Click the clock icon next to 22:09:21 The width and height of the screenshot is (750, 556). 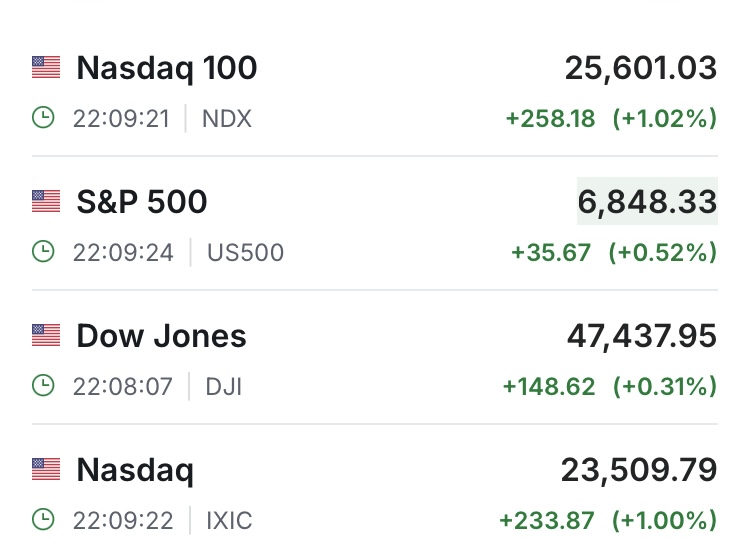(44, 119)
